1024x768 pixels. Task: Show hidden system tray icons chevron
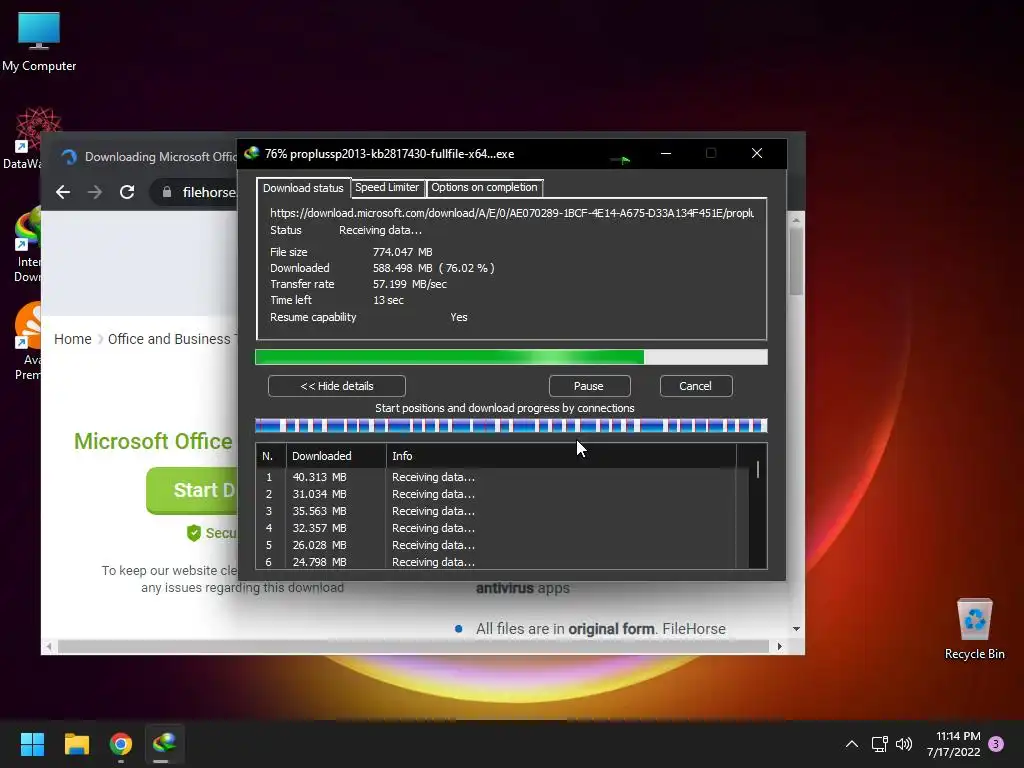tap(852, 744)
